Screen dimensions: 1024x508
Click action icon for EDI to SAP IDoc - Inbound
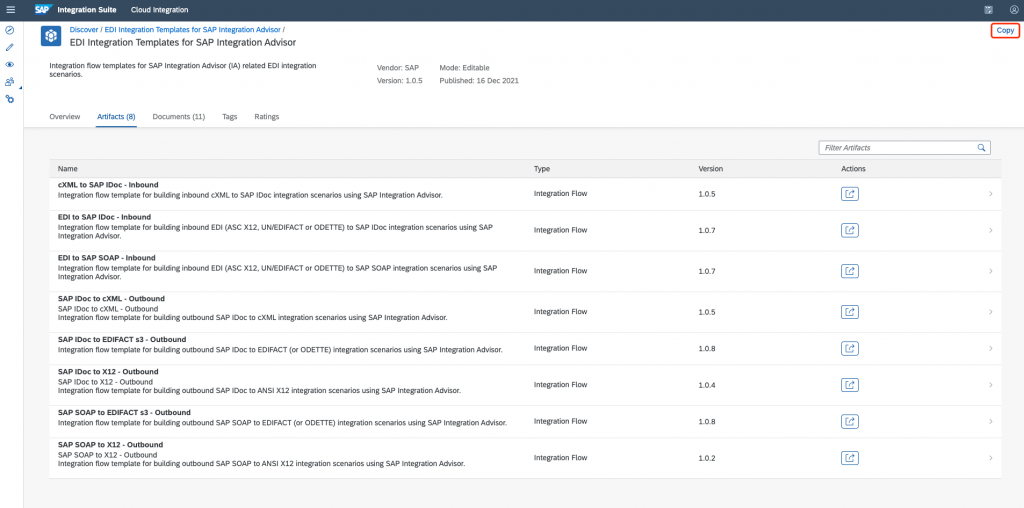(850, 230)
